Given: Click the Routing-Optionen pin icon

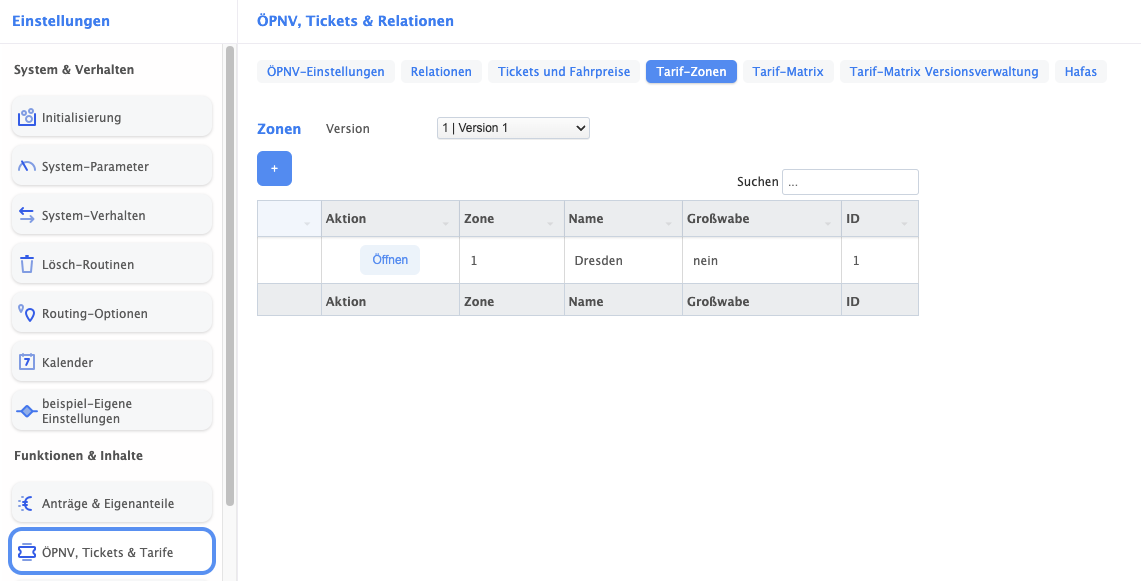Looking at the screenshot, I should point(27,313).
